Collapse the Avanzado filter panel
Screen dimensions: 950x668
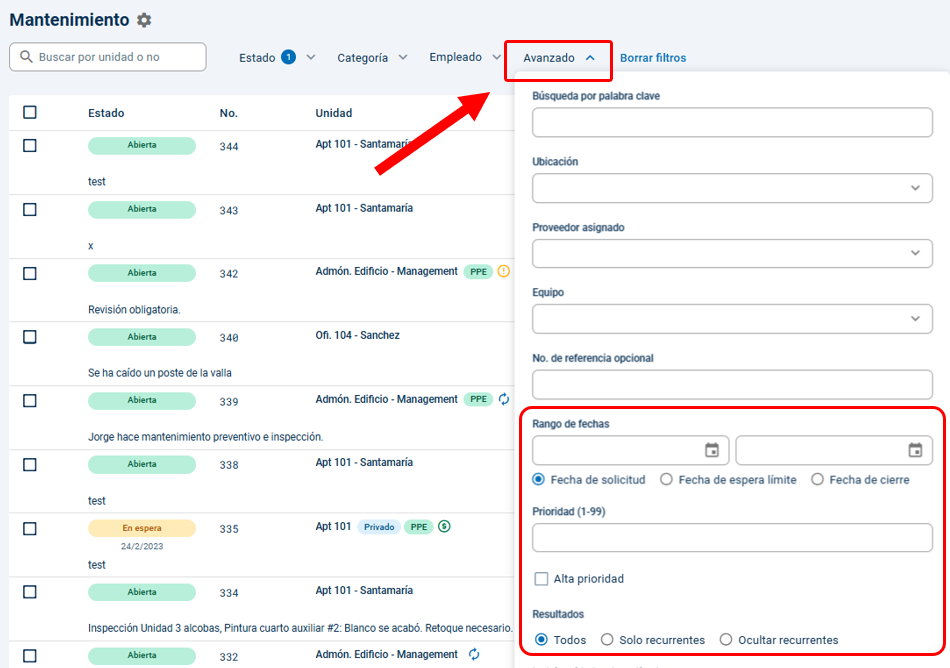pyautogui.click(x=559, y=58)
